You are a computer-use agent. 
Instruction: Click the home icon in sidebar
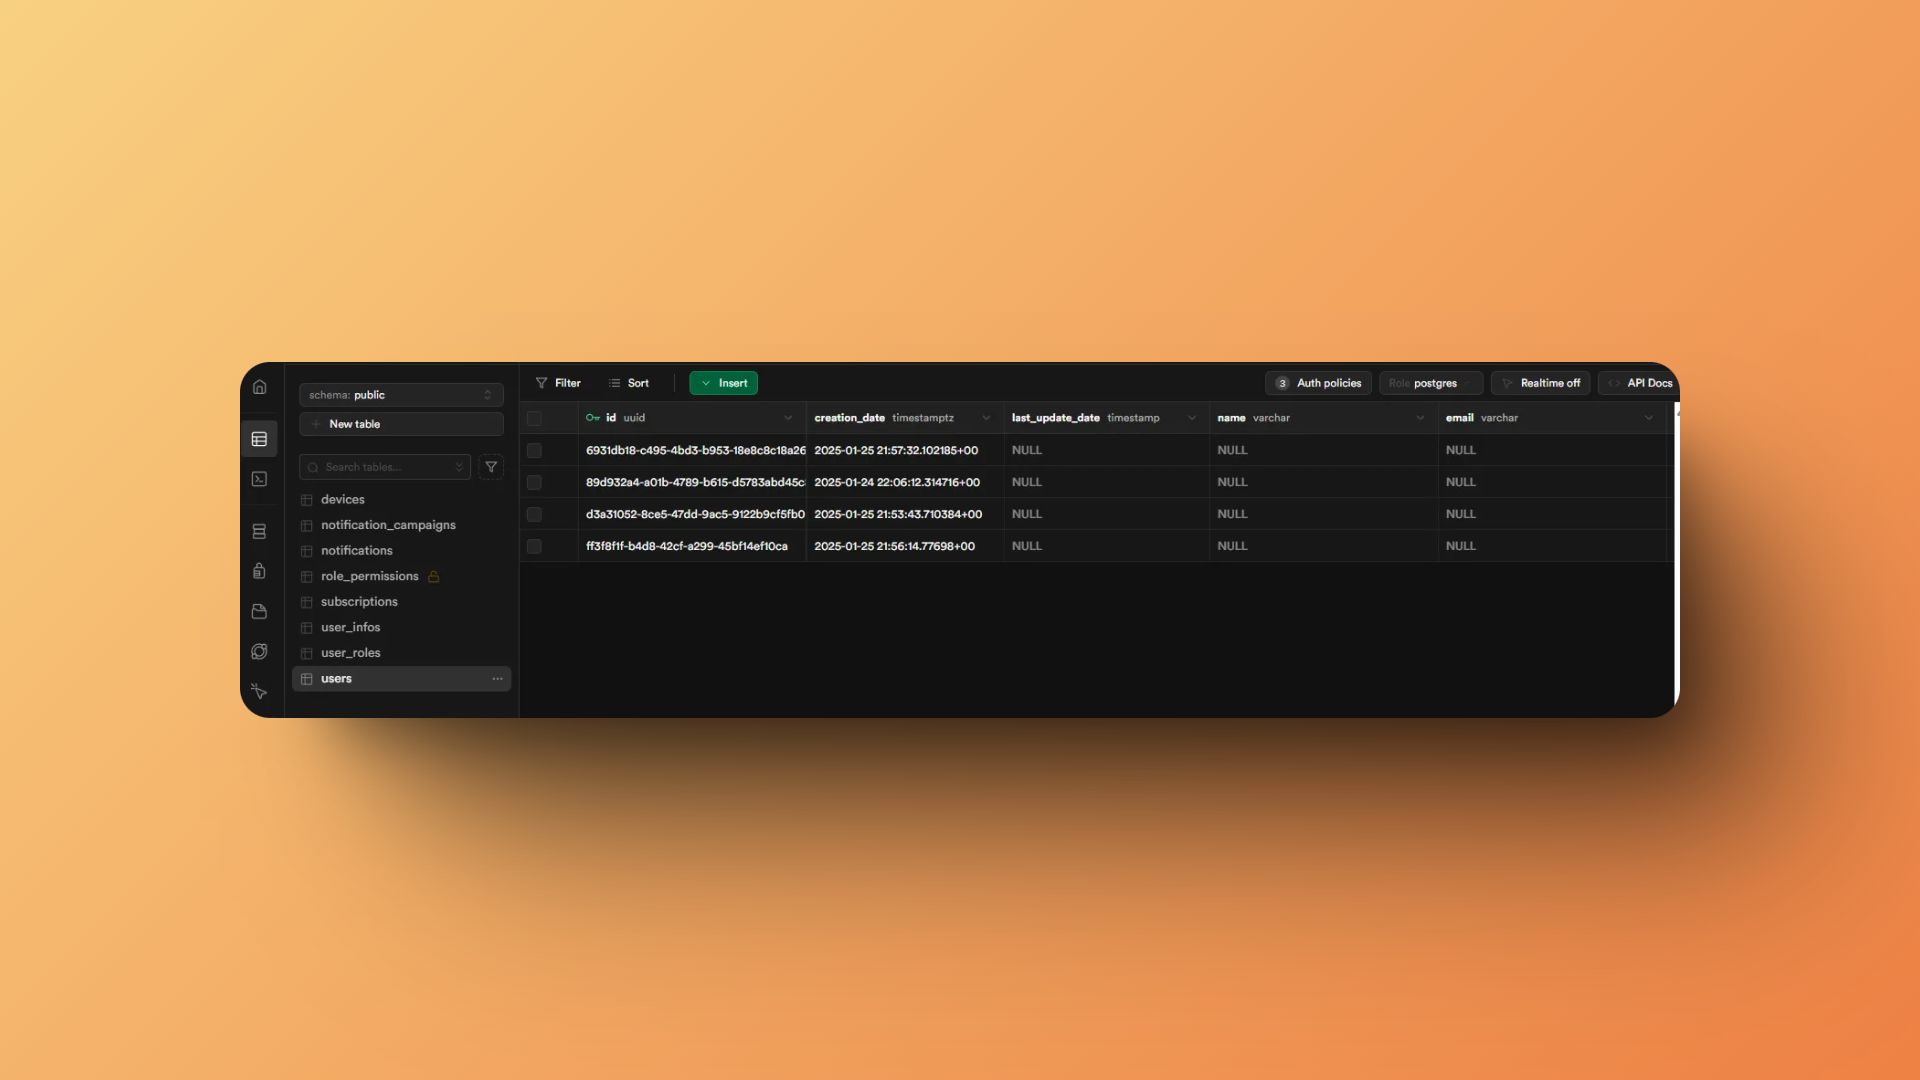coord(260,386)
